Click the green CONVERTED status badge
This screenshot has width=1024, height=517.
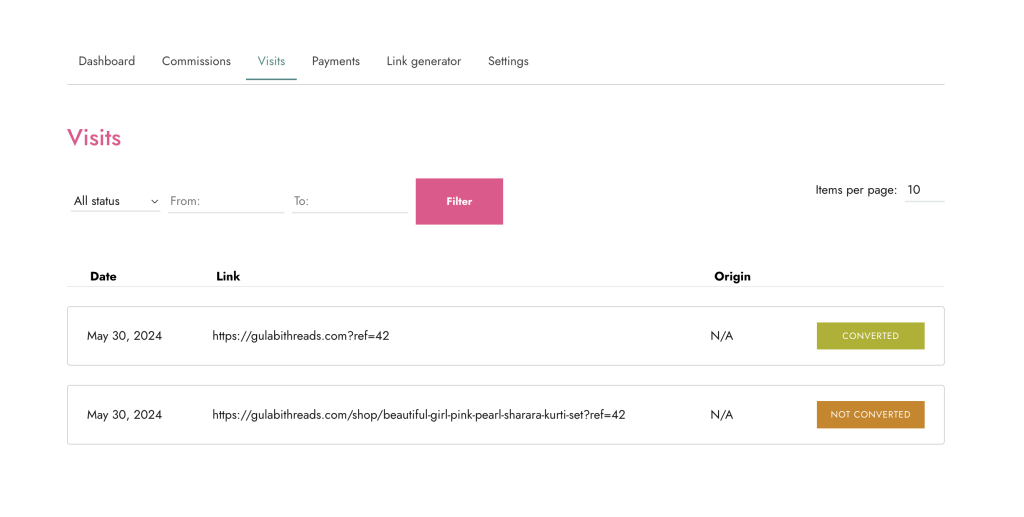coord(870,336)
